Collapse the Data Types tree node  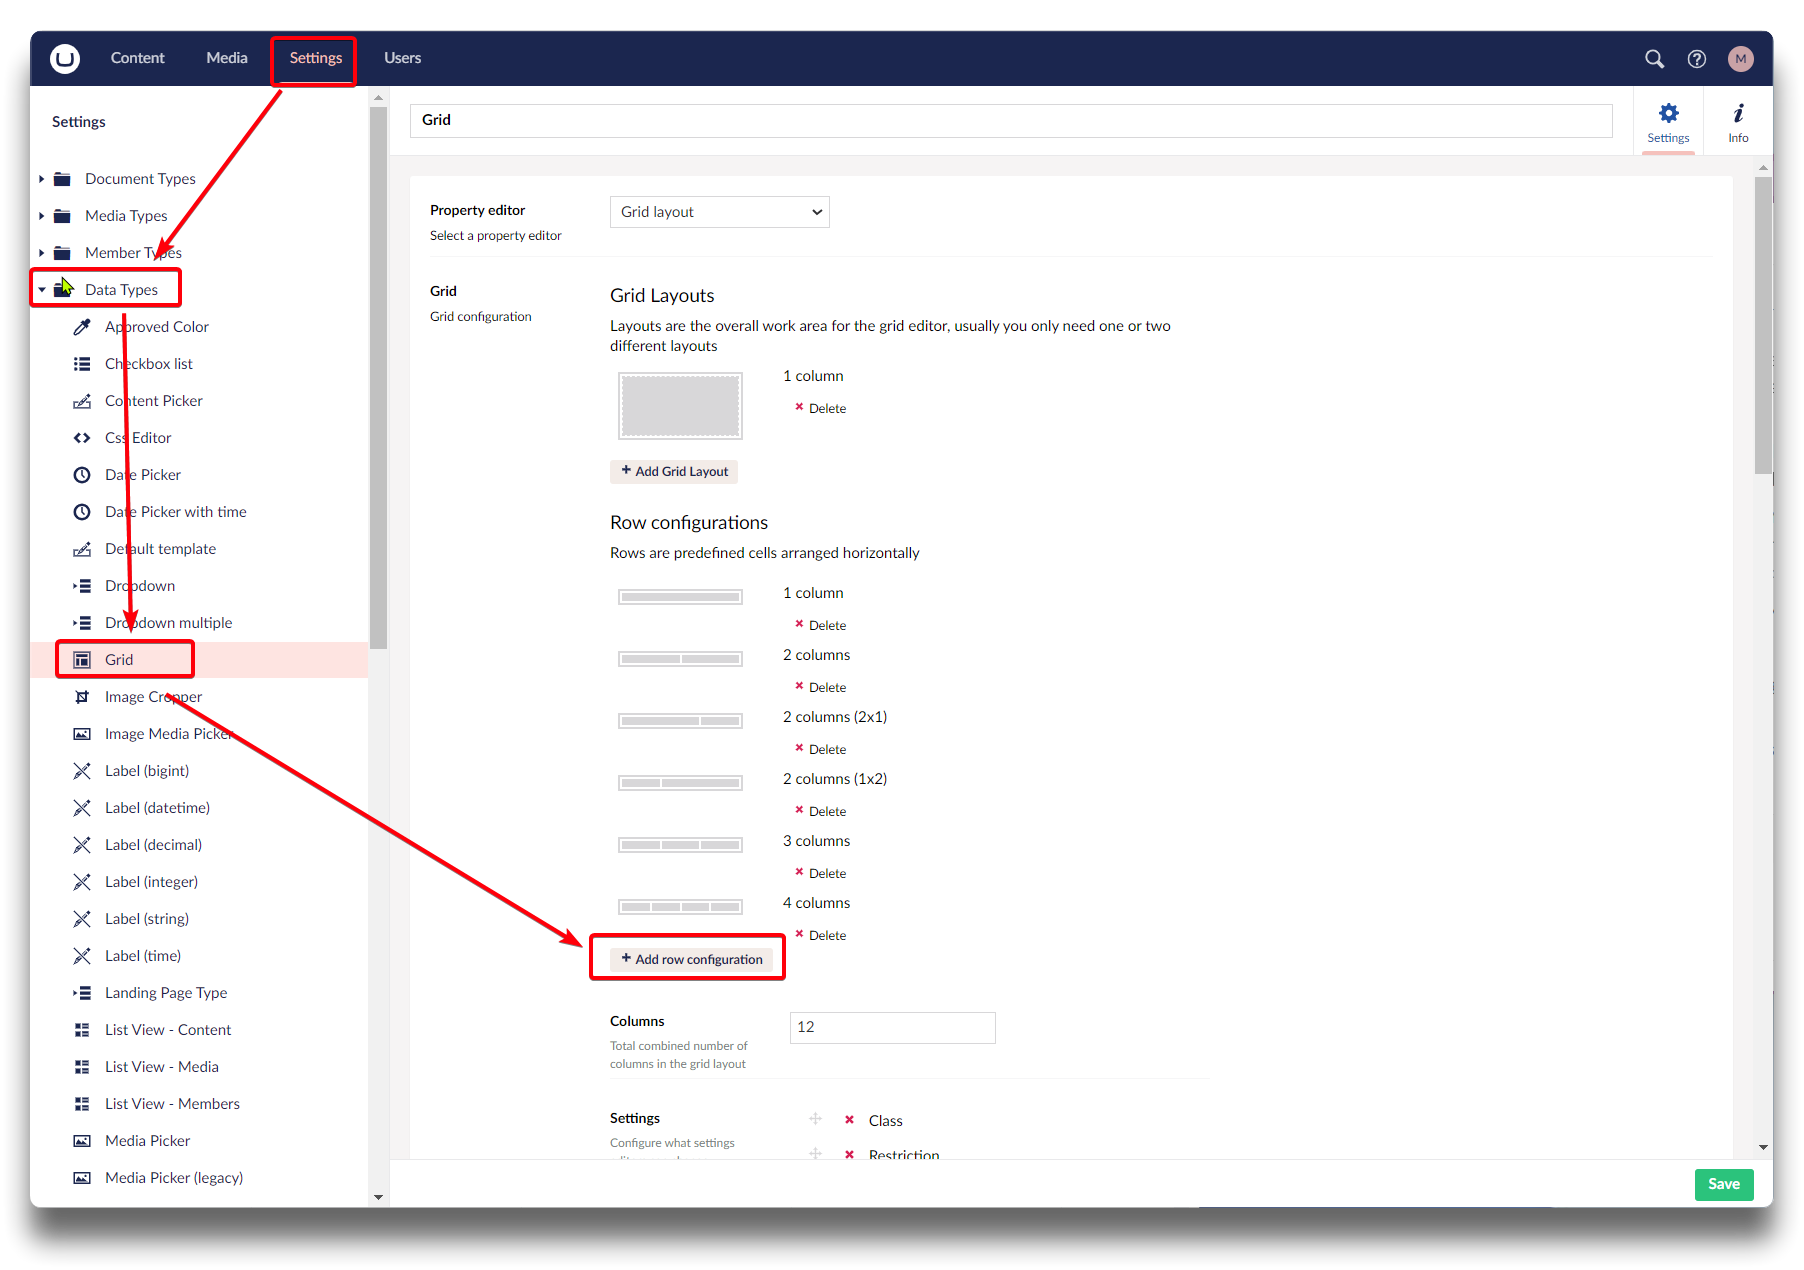pyautogui.click(x=41, y=290)
